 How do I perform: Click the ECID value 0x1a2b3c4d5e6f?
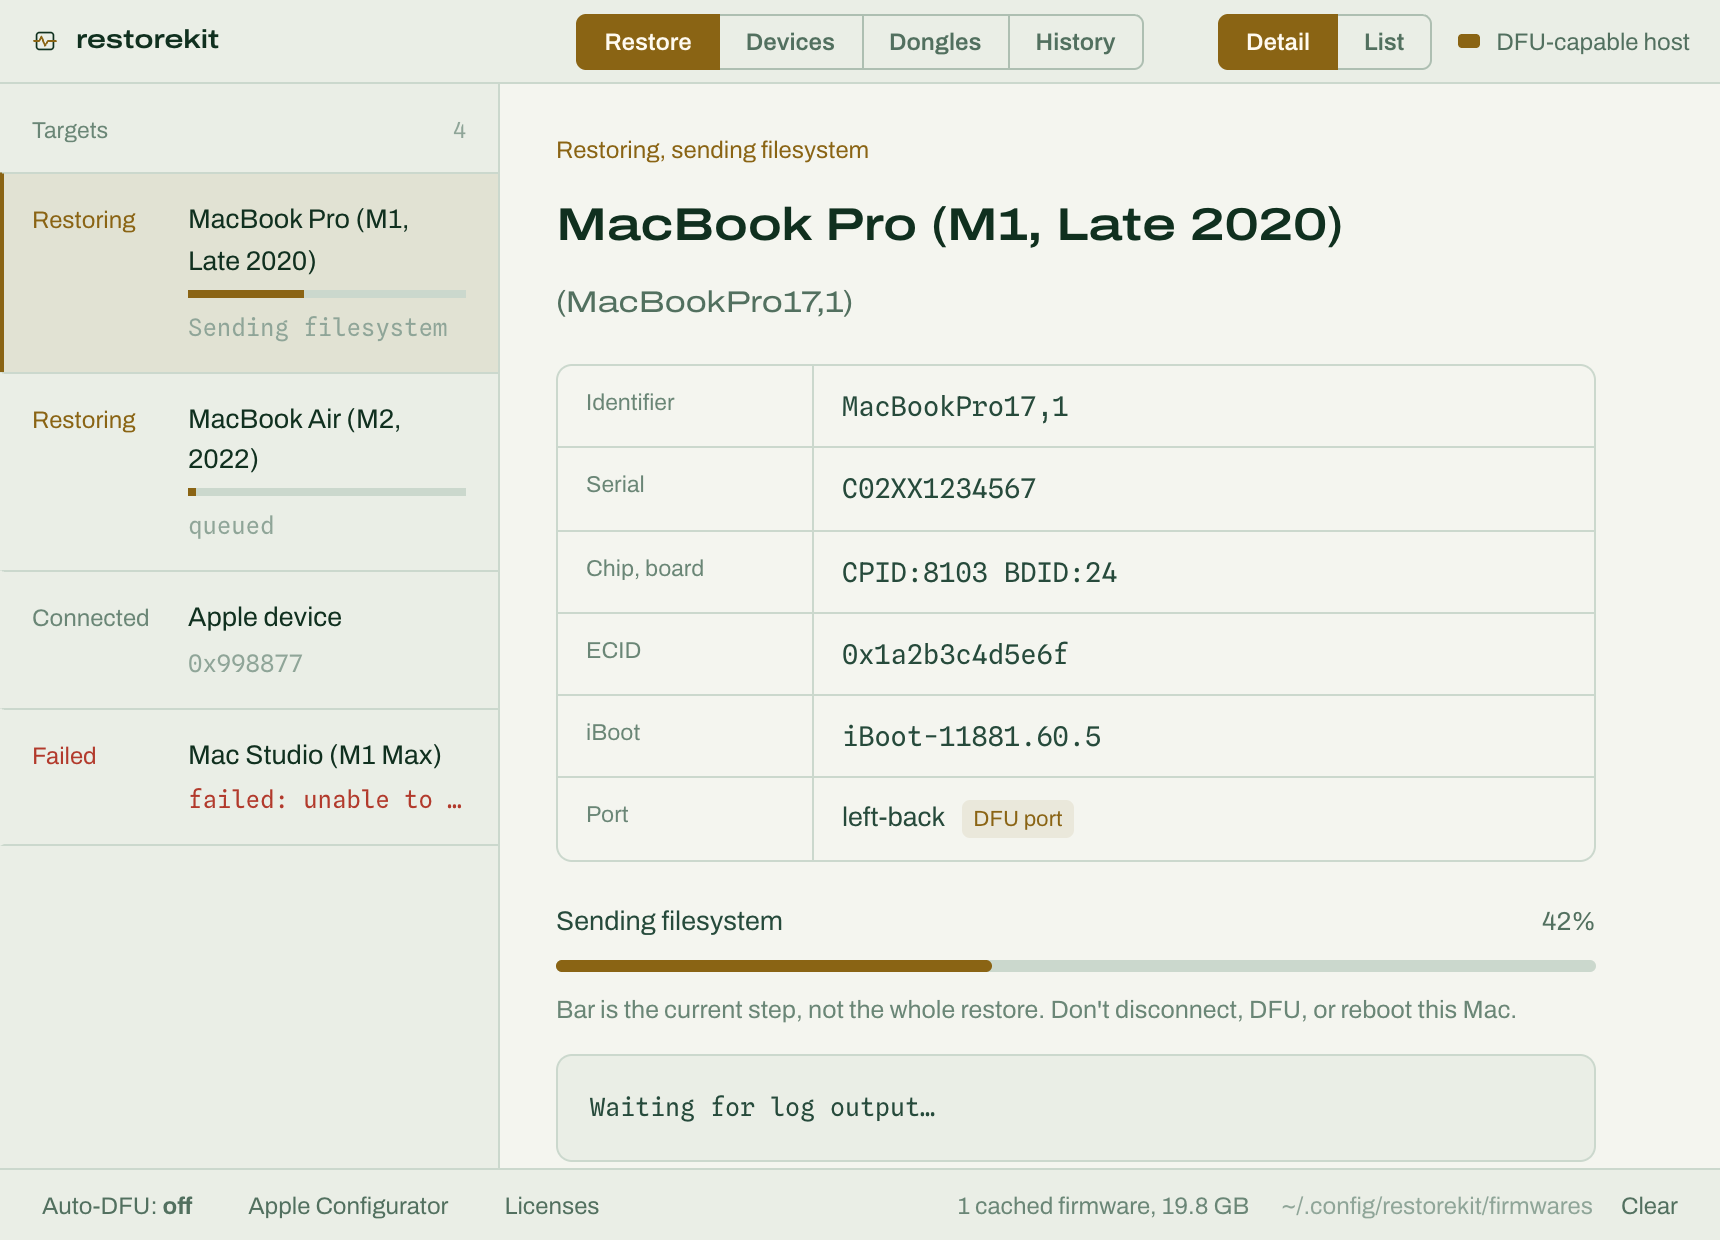click(x=955, y=655)
